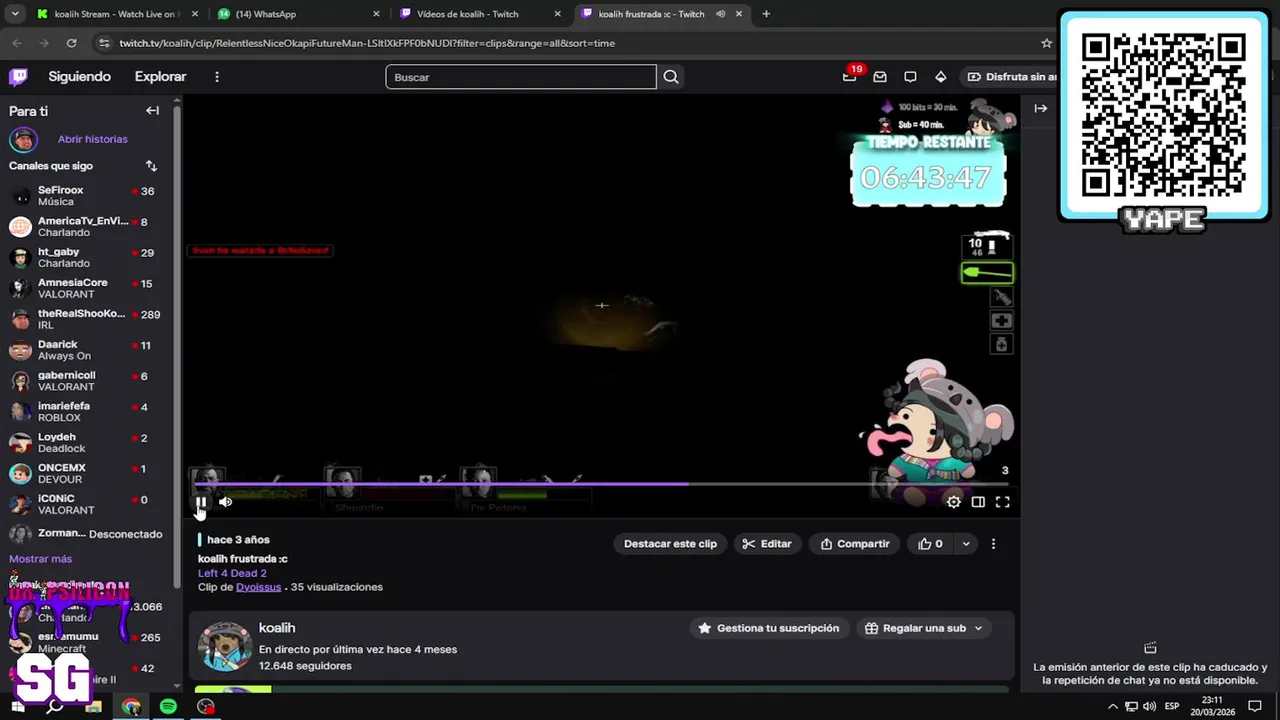The width and height of the screenshot is (1280, 720).
Task: Mute audio on koalih frustrada tab
Action: (720, 14)
